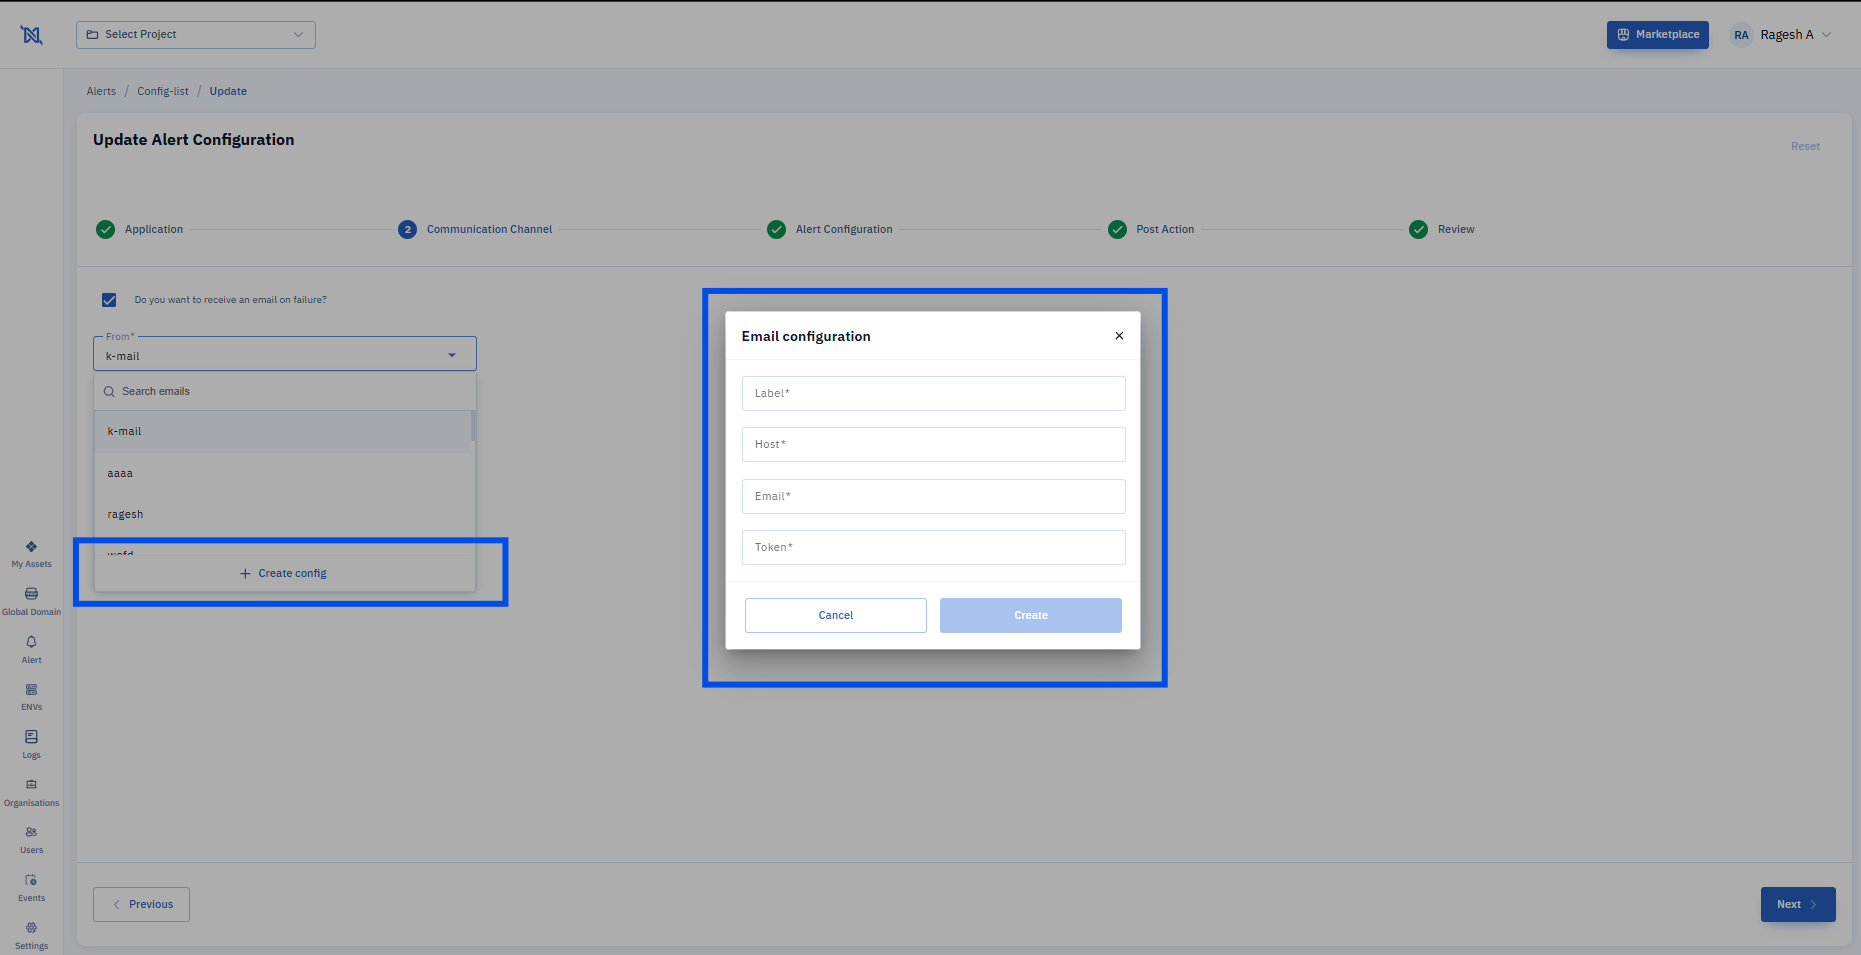Collapse the From email dropdown
The image size is (1861, 955).
coord(452,356)
